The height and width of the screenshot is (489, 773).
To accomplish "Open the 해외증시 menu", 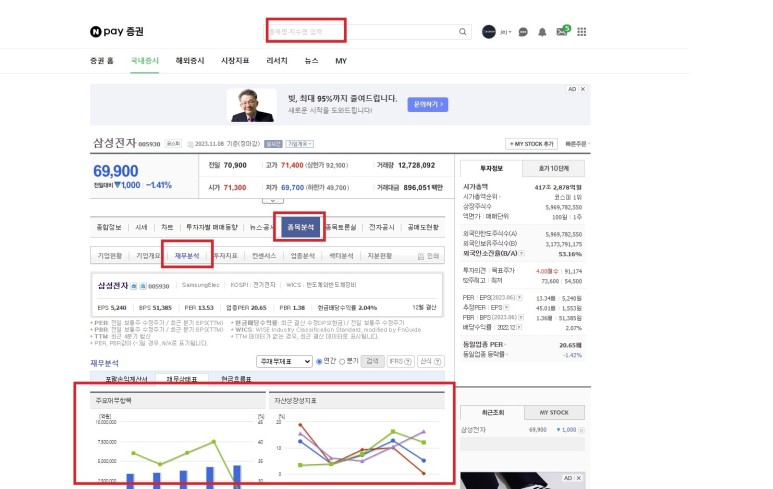I will click(190, 61).
